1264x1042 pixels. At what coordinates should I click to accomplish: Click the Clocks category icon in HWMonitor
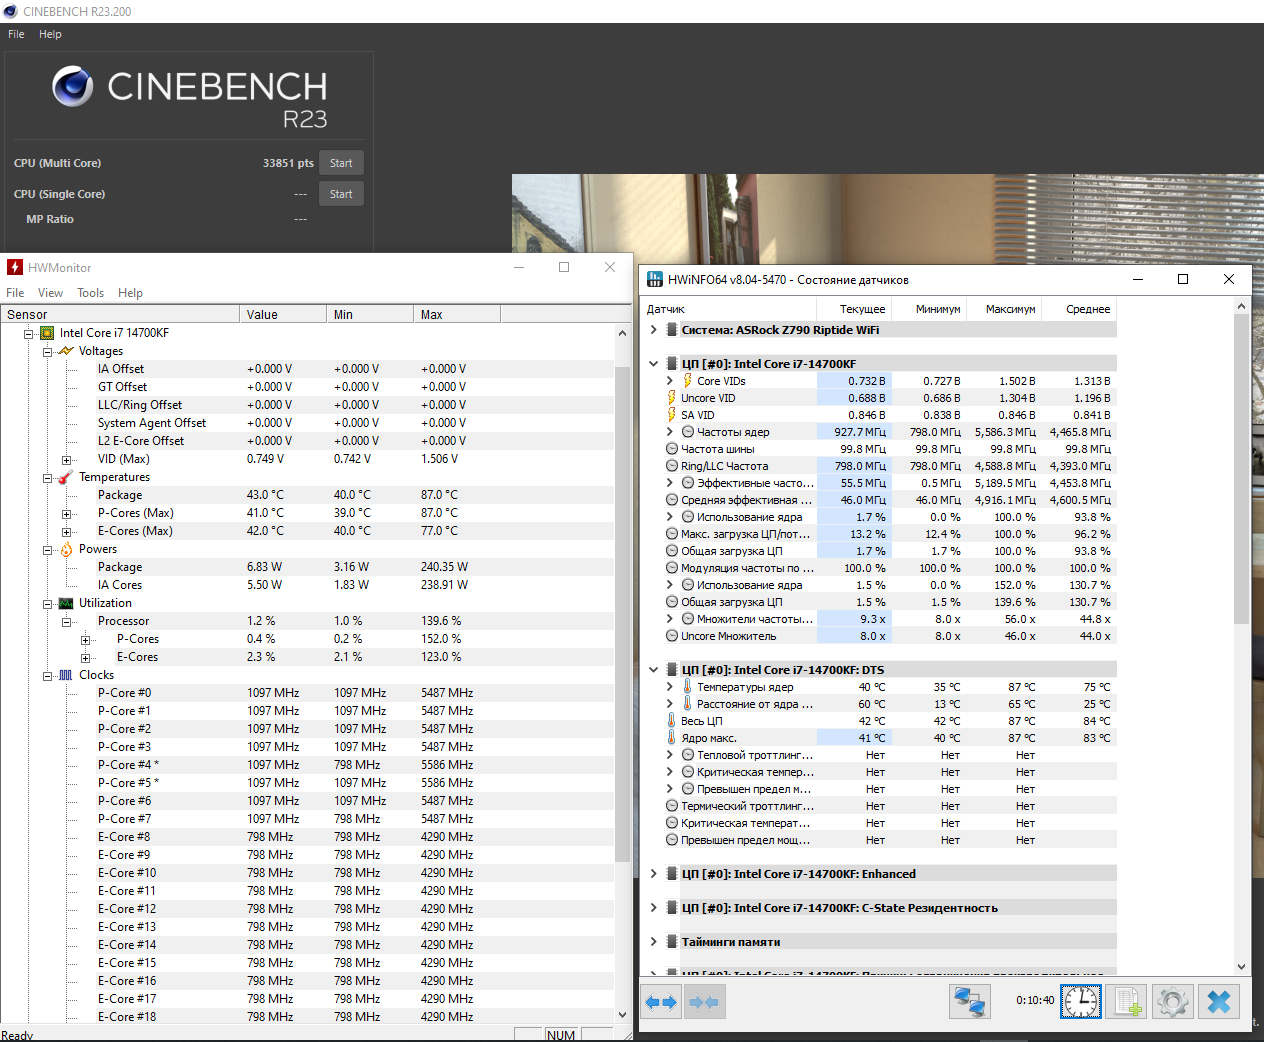click(66, 675)
